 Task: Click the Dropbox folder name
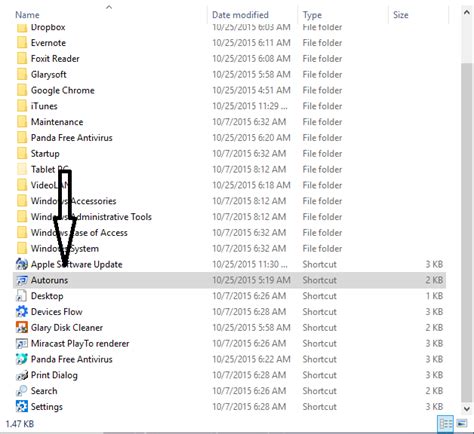(x=48, y=27)
